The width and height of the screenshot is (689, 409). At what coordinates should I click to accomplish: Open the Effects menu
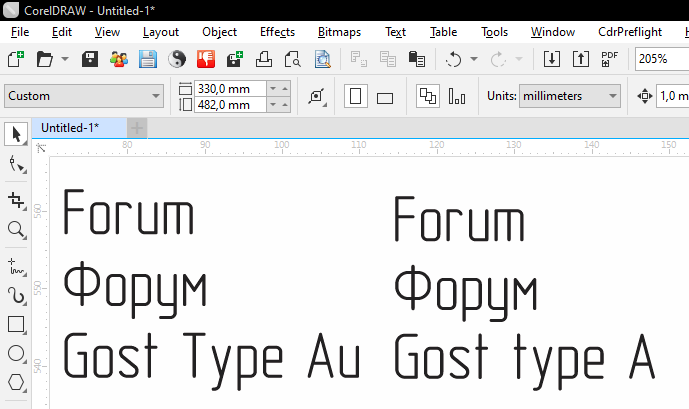click(277, 32)
